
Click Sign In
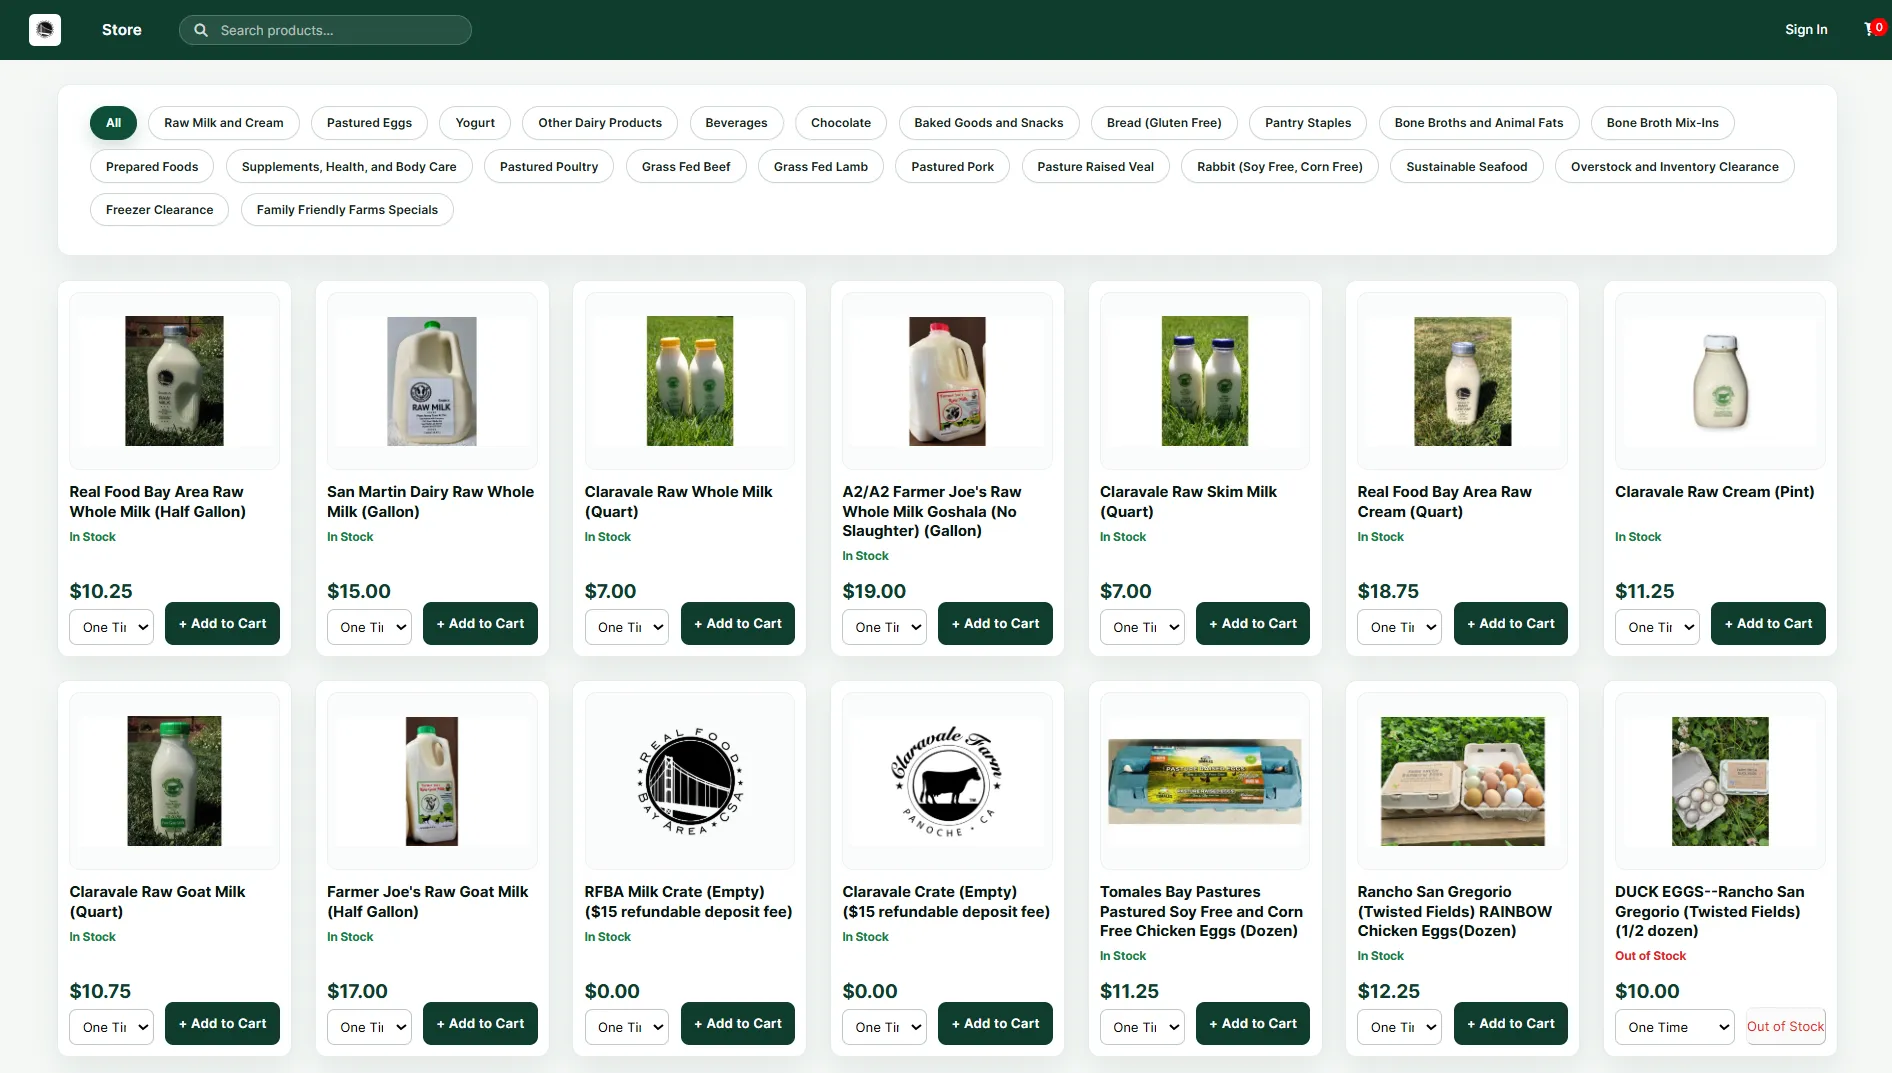[x=1806, y=30]
